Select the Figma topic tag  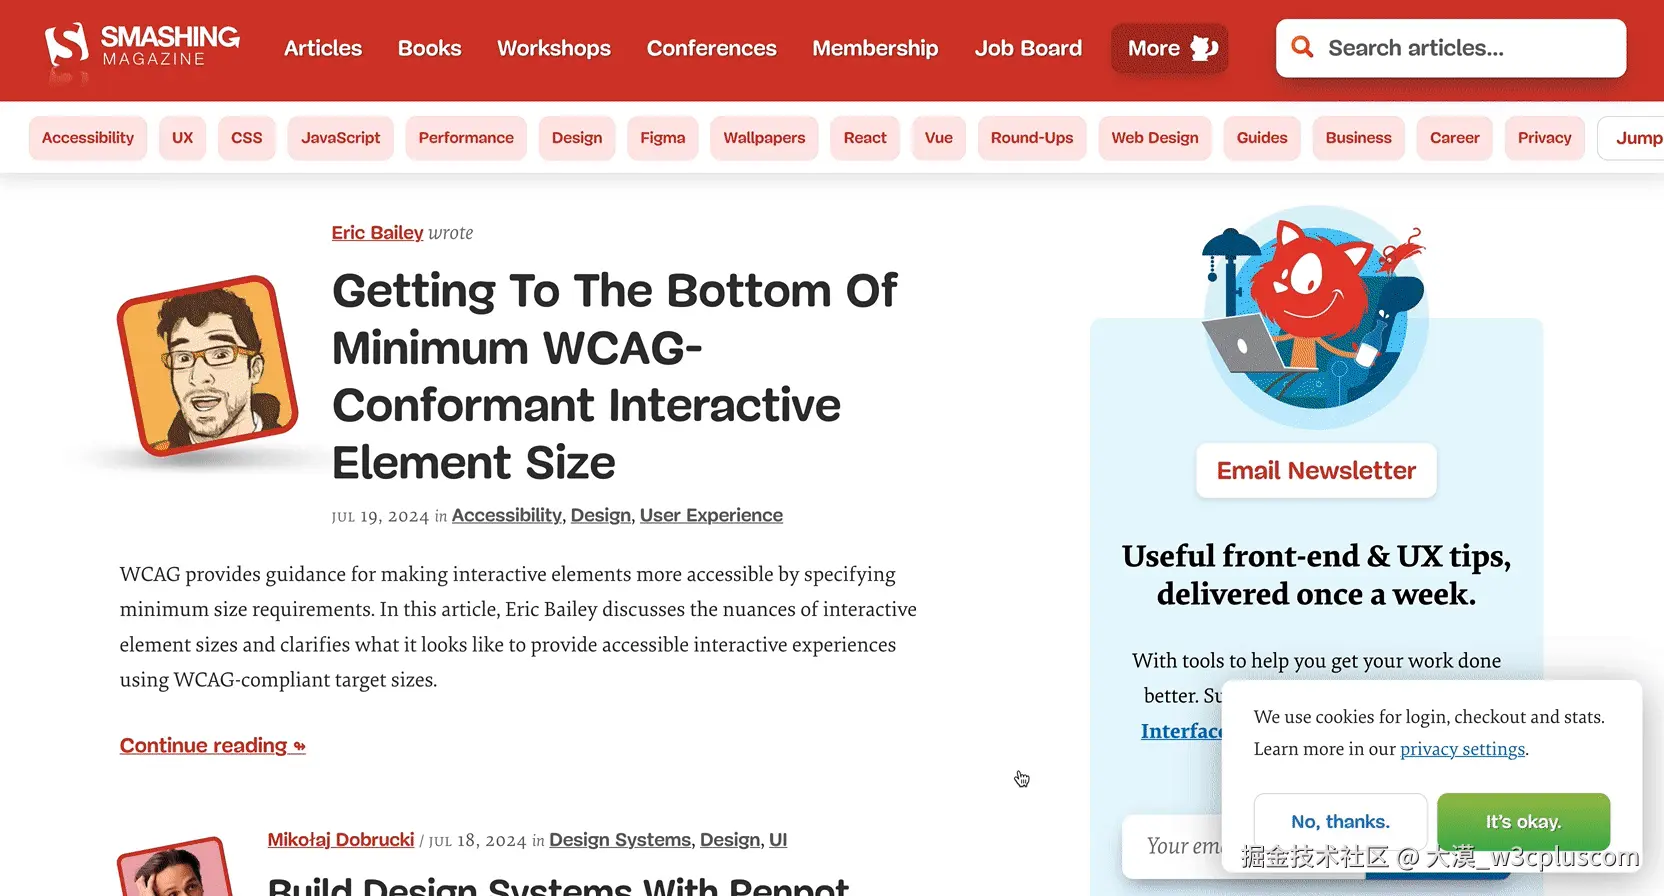point(663,138)
